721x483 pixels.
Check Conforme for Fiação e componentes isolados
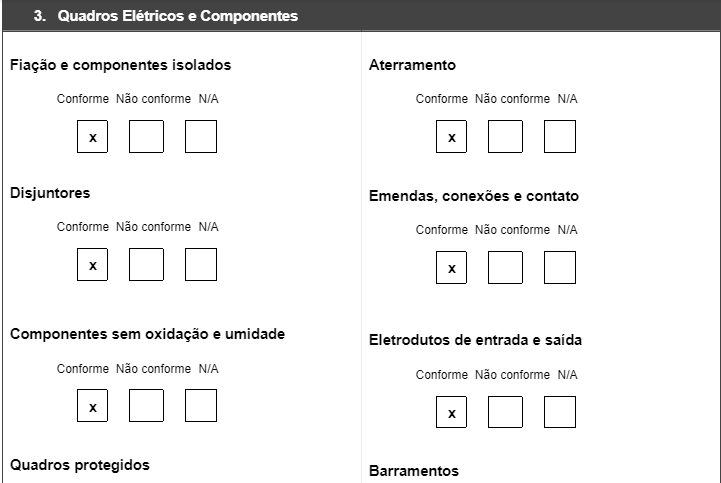[93, 137]
